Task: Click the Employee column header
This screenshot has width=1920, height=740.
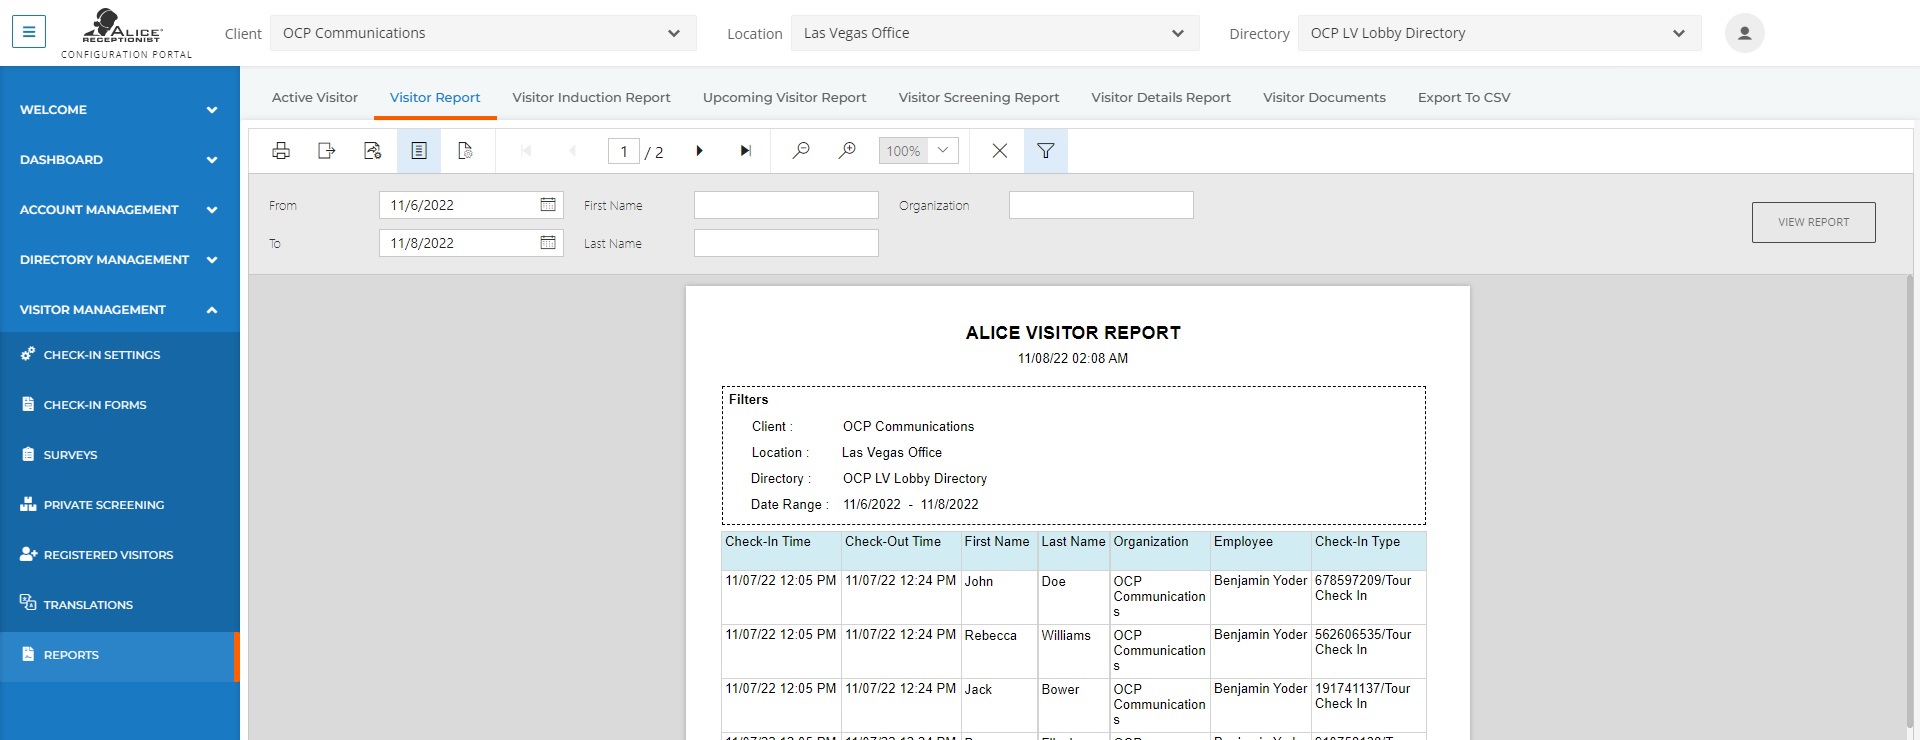Action: coord(1260,551)
